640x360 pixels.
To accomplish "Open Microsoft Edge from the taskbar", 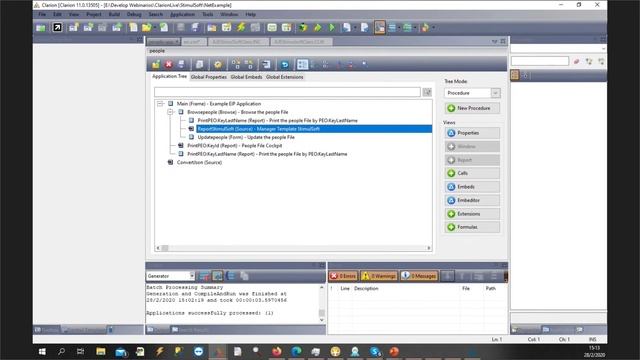I will 296,351.
